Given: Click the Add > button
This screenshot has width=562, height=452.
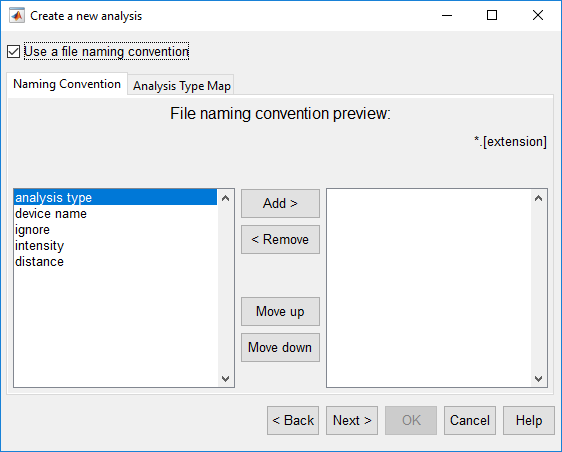Looking at the screenshot, I should (x=280, y=203).
